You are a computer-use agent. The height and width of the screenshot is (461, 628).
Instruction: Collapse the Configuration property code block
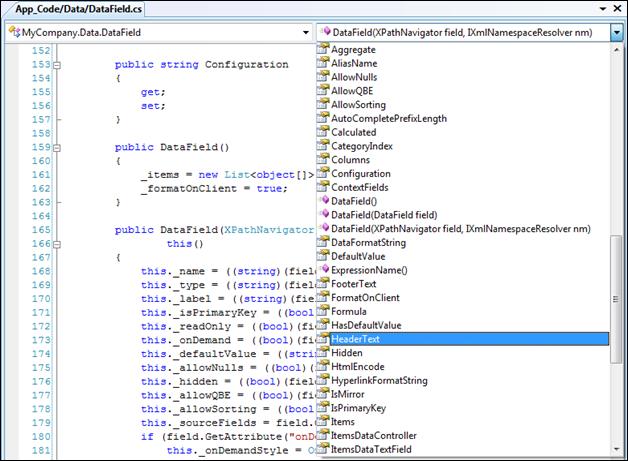point(58,65)
